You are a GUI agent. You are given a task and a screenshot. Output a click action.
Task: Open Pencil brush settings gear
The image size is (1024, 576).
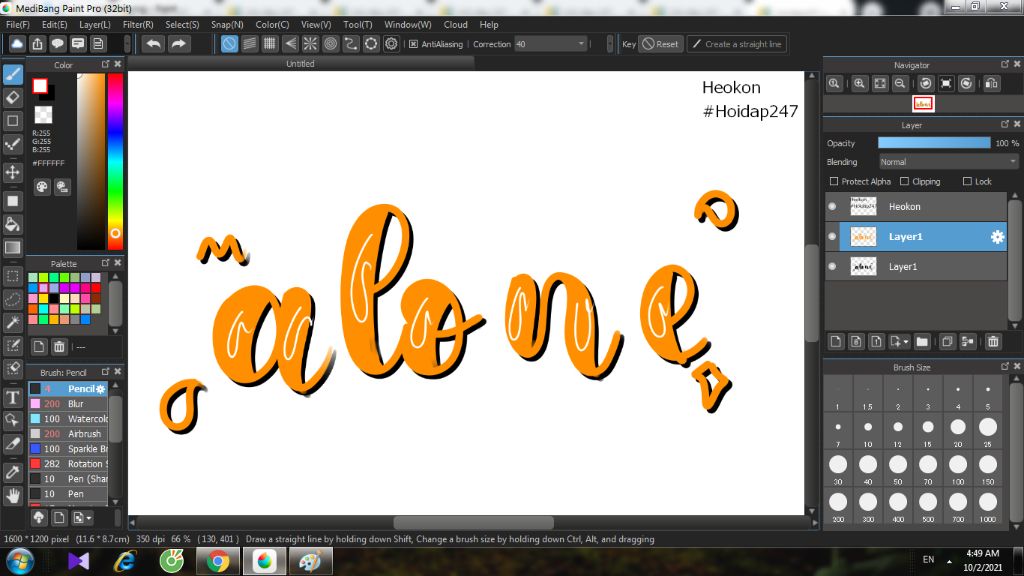point(101,389)
